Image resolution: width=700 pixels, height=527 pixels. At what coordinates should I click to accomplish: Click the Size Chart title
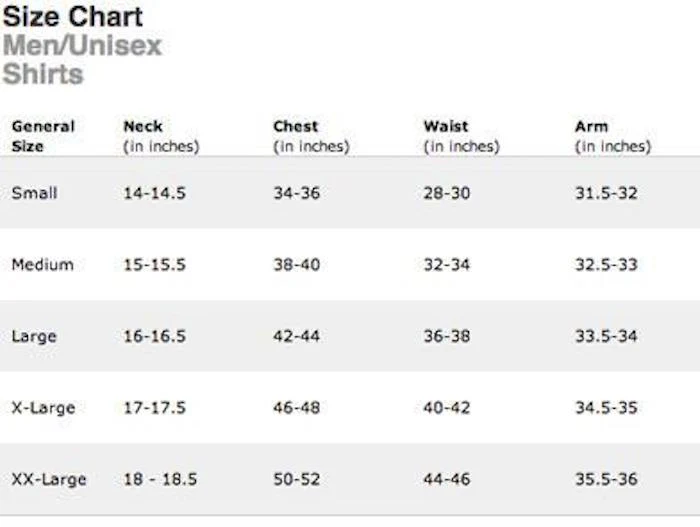click(72, 17)
